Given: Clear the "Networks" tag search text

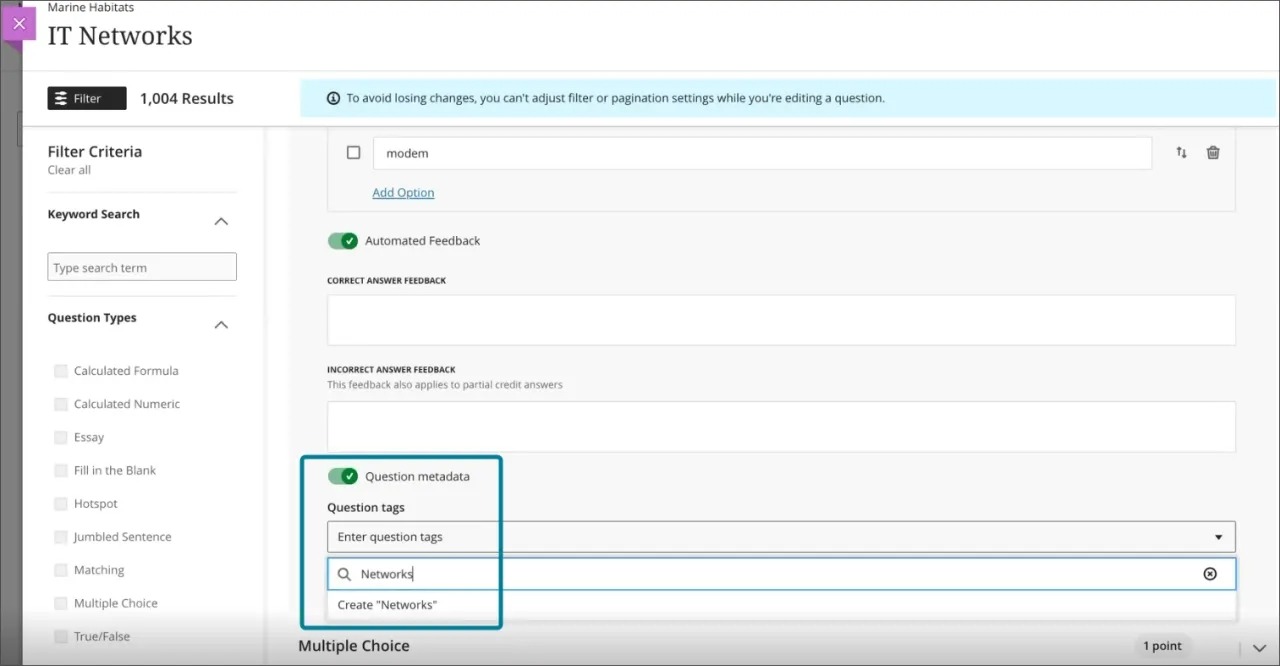Looking at the screenshot, I should click(1210, 573).
